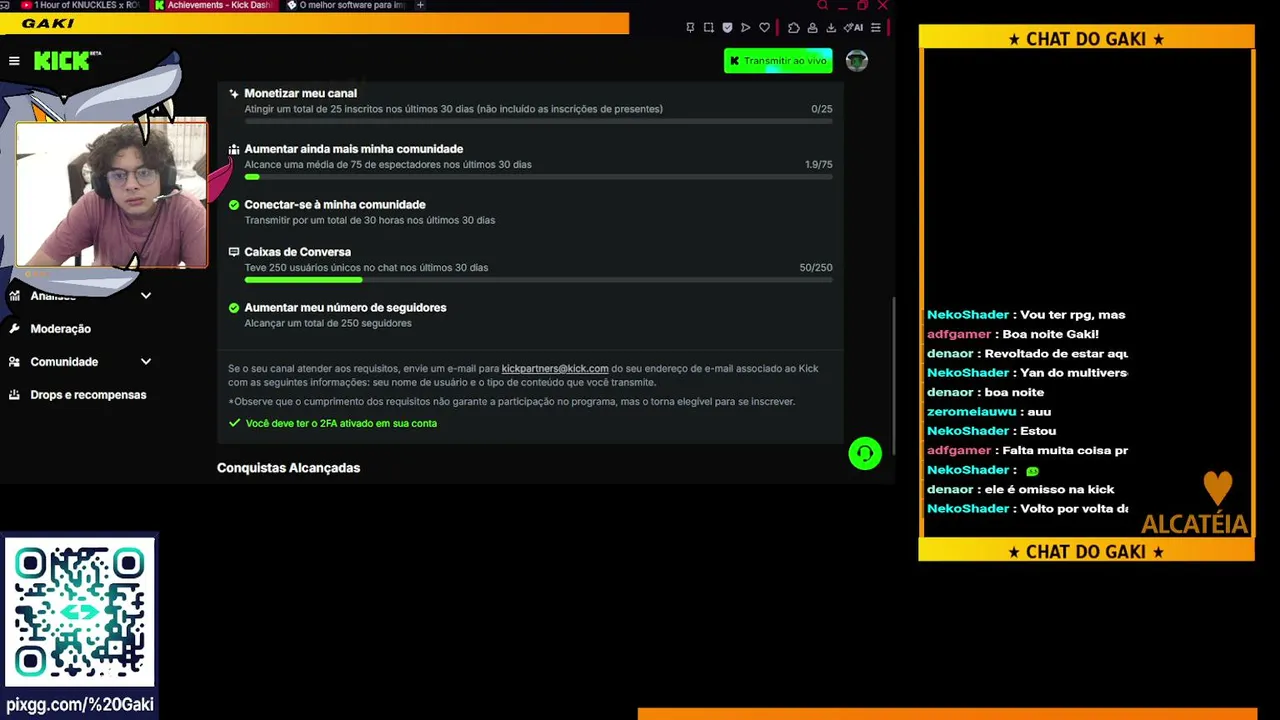Click the 50/250 chat users count

pos(816,268)
